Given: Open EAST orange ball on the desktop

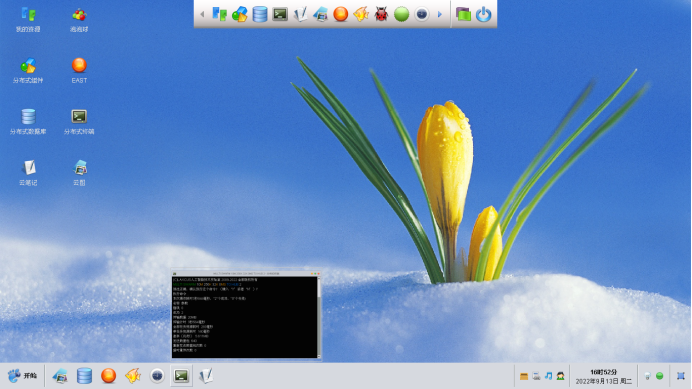Looking at the screenshot, I should pyautogui.click(x=79, y=71).
